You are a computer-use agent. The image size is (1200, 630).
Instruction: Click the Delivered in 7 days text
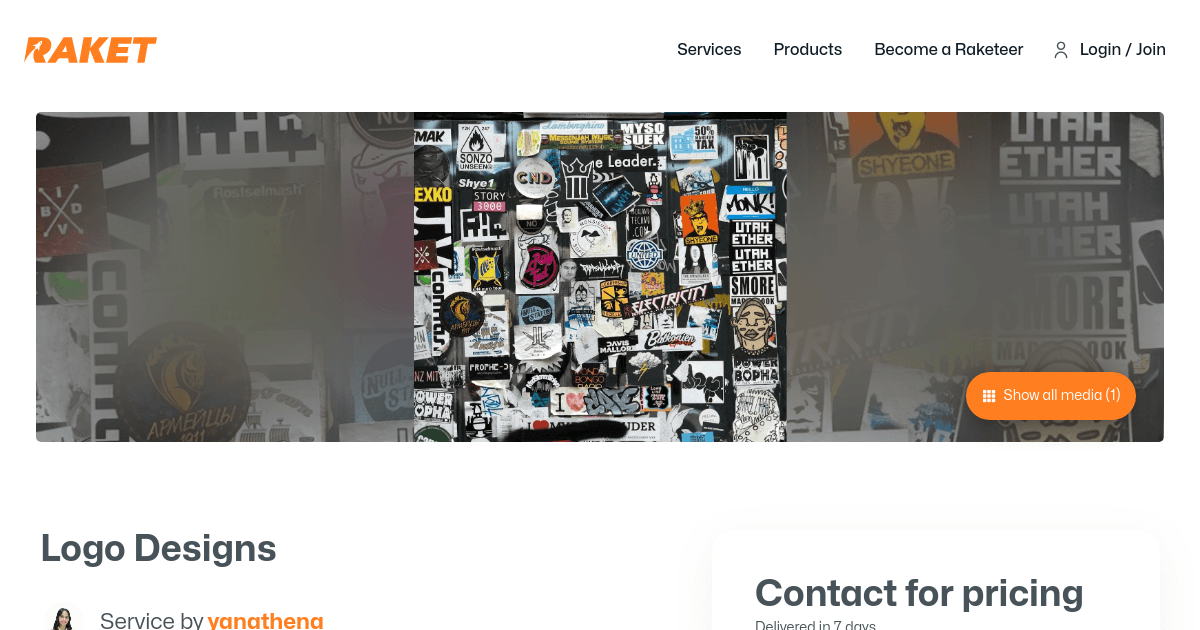pos(815,625)
